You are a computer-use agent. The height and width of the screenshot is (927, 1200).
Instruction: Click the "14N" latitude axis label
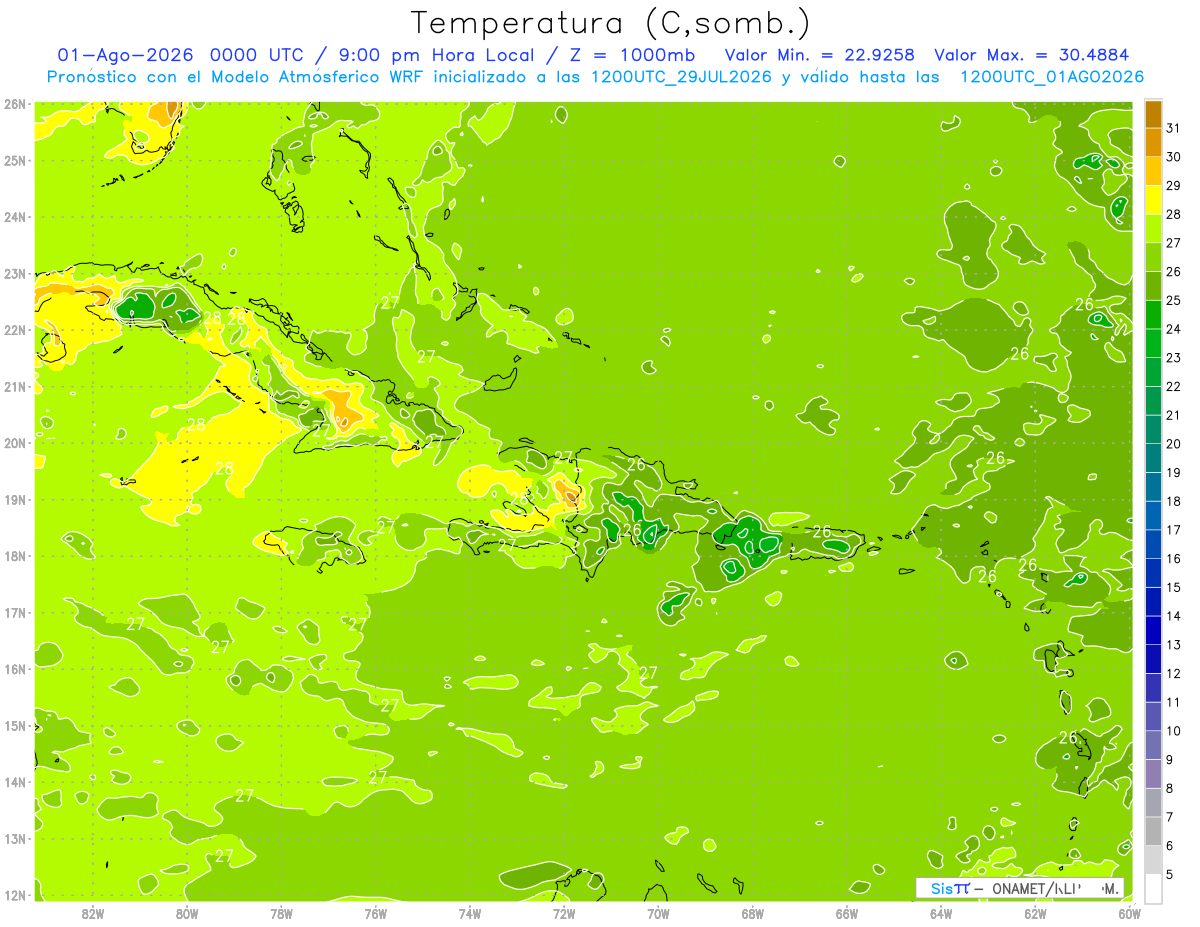15,782
